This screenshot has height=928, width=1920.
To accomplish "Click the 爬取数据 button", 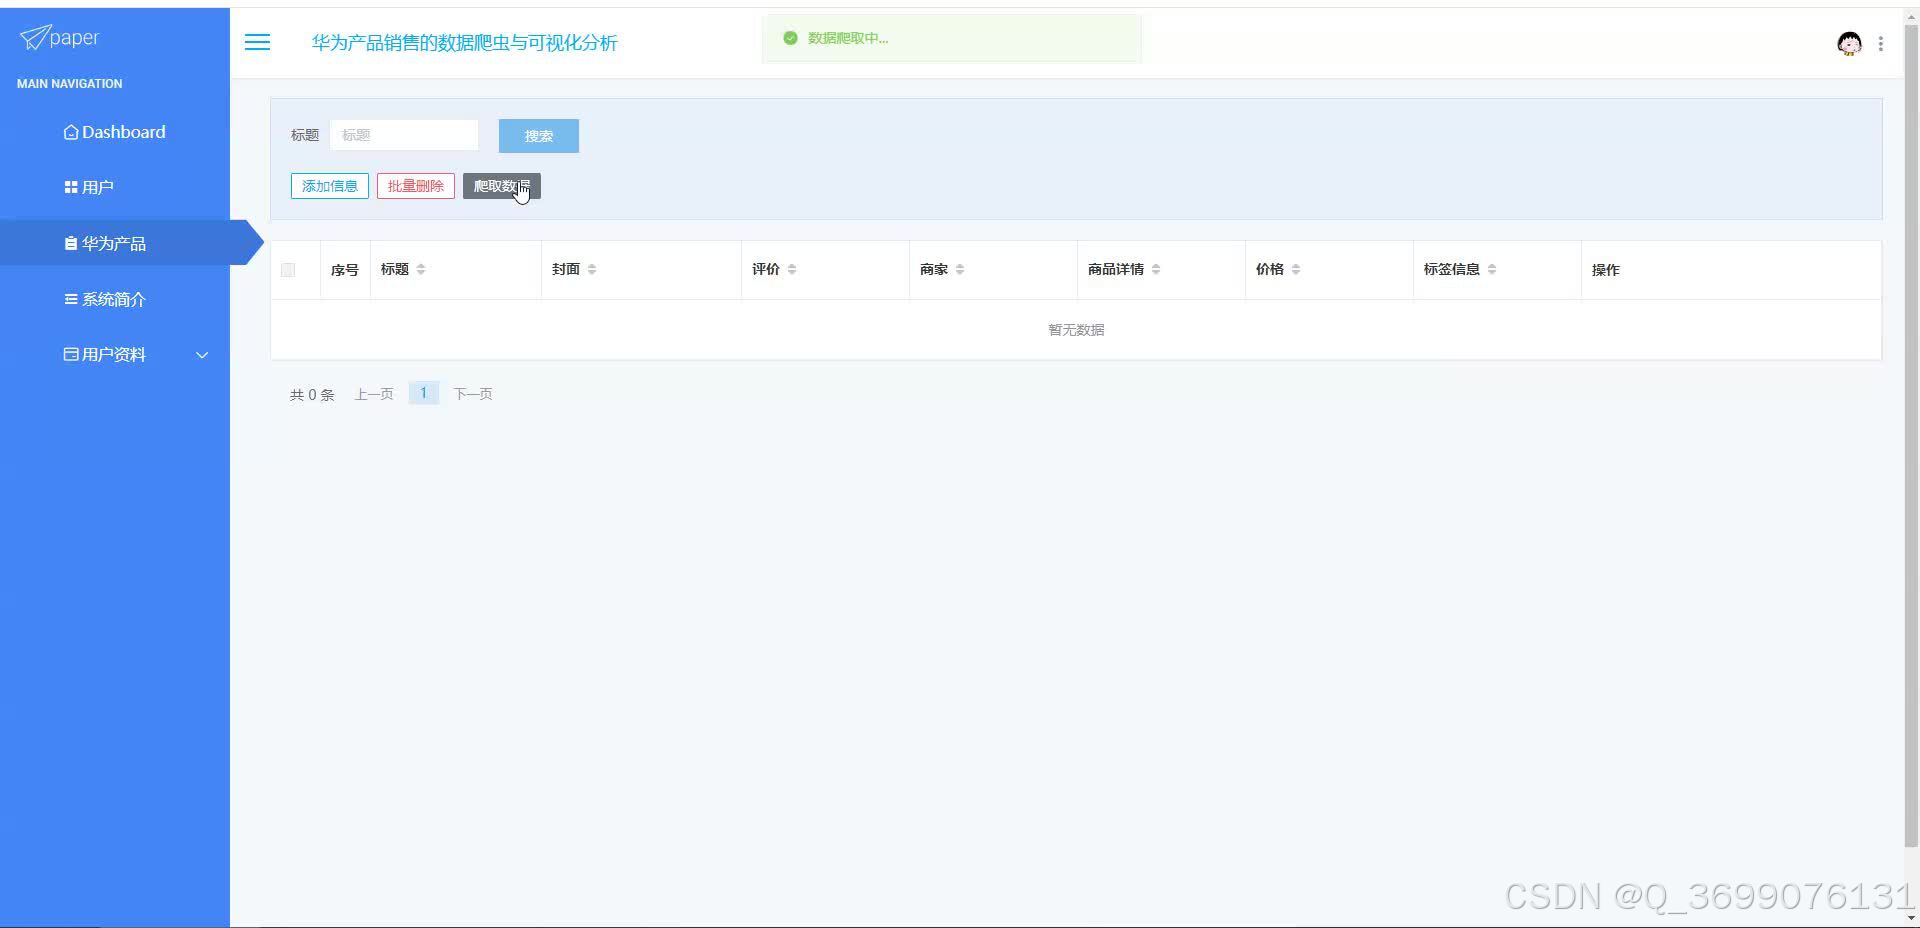I will click(502, 186).
